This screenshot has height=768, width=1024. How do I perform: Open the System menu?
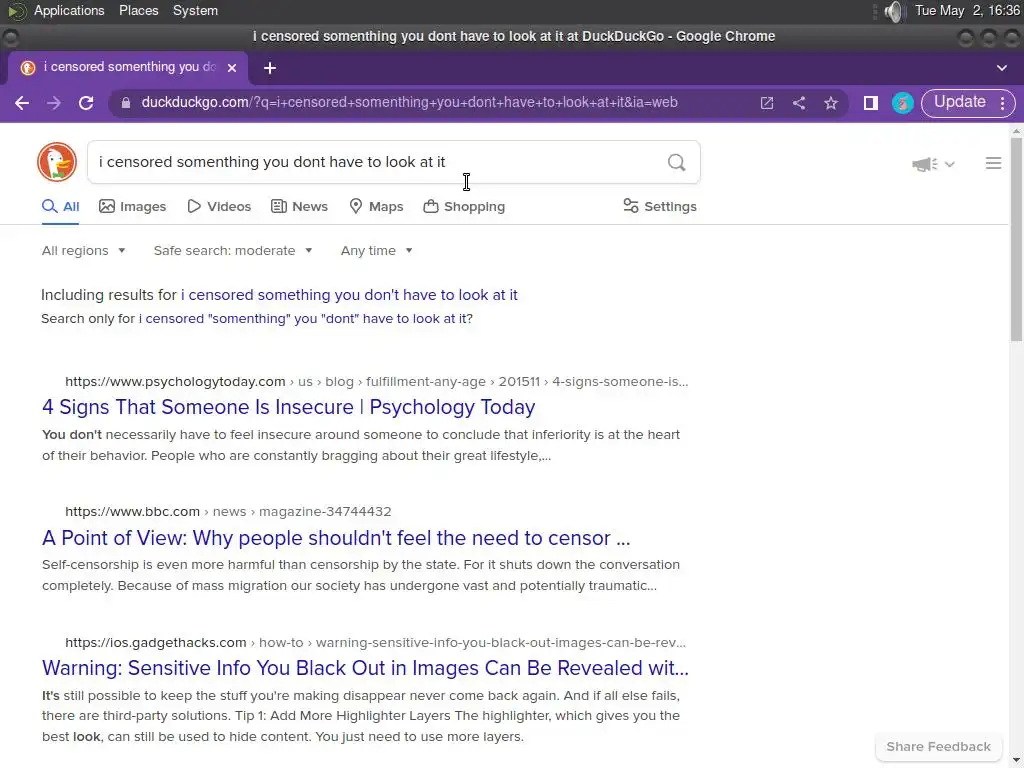(195, 10)
